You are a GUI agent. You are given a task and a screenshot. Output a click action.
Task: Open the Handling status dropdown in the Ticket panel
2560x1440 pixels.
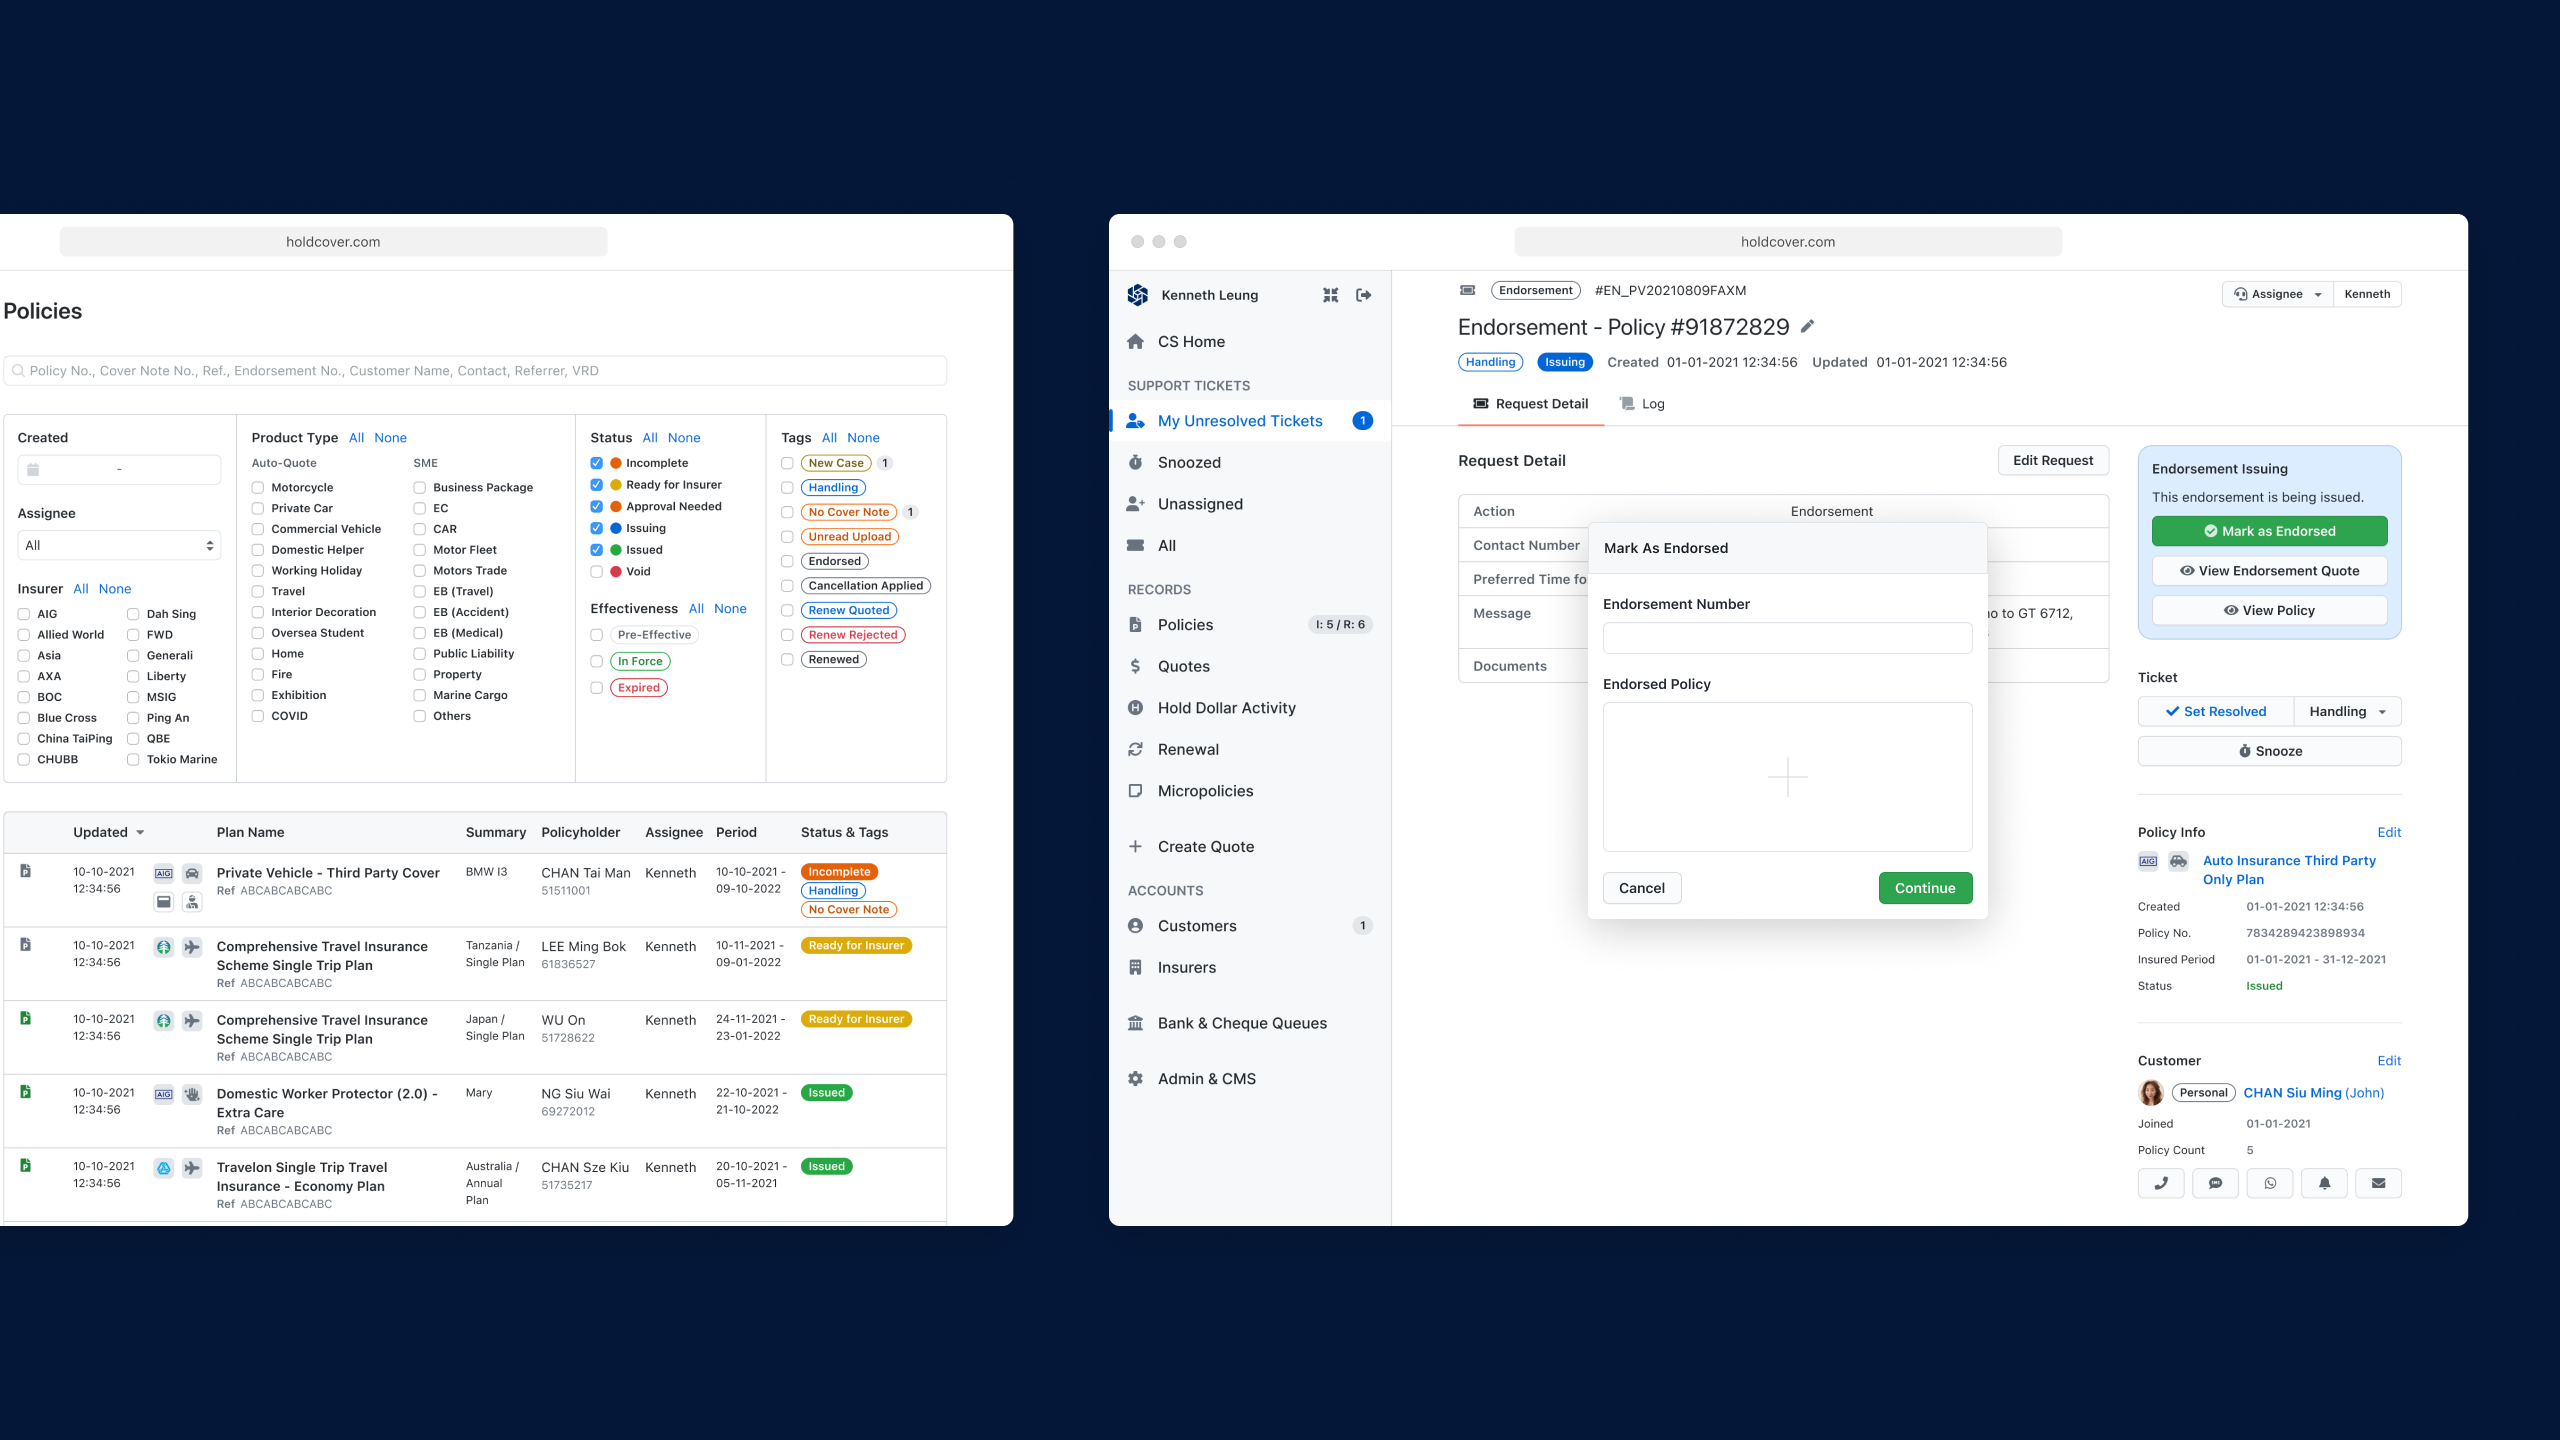pyautogui.click(x=2347, y=711)
